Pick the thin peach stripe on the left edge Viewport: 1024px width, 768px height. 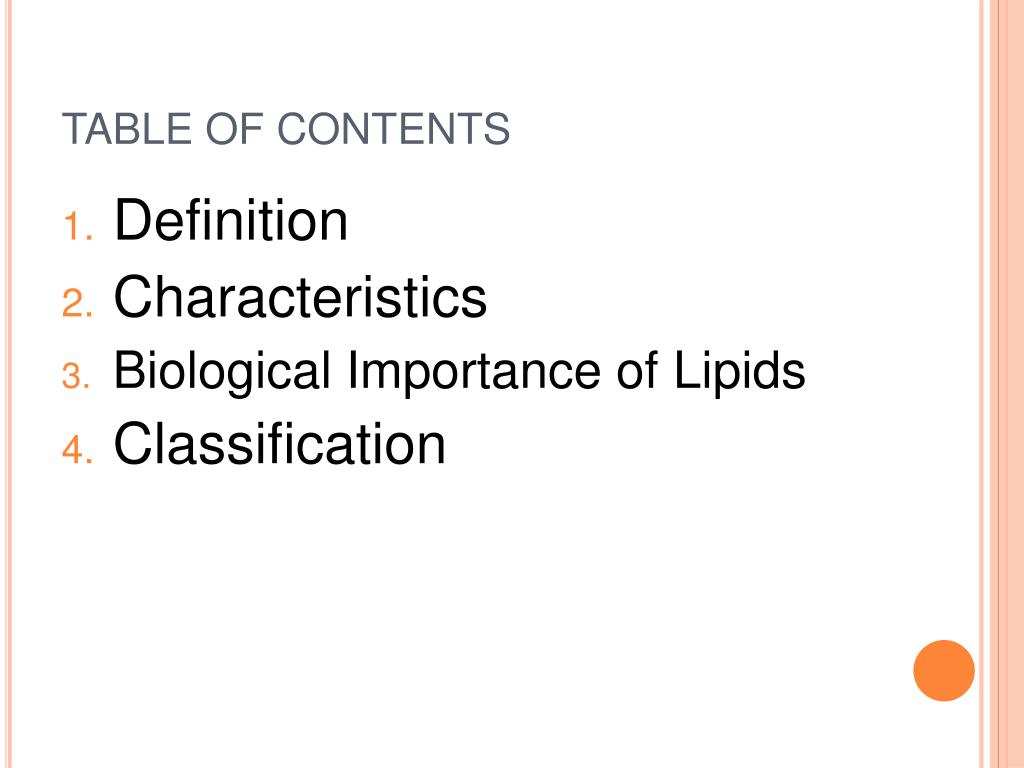click(x=8, y=384)
